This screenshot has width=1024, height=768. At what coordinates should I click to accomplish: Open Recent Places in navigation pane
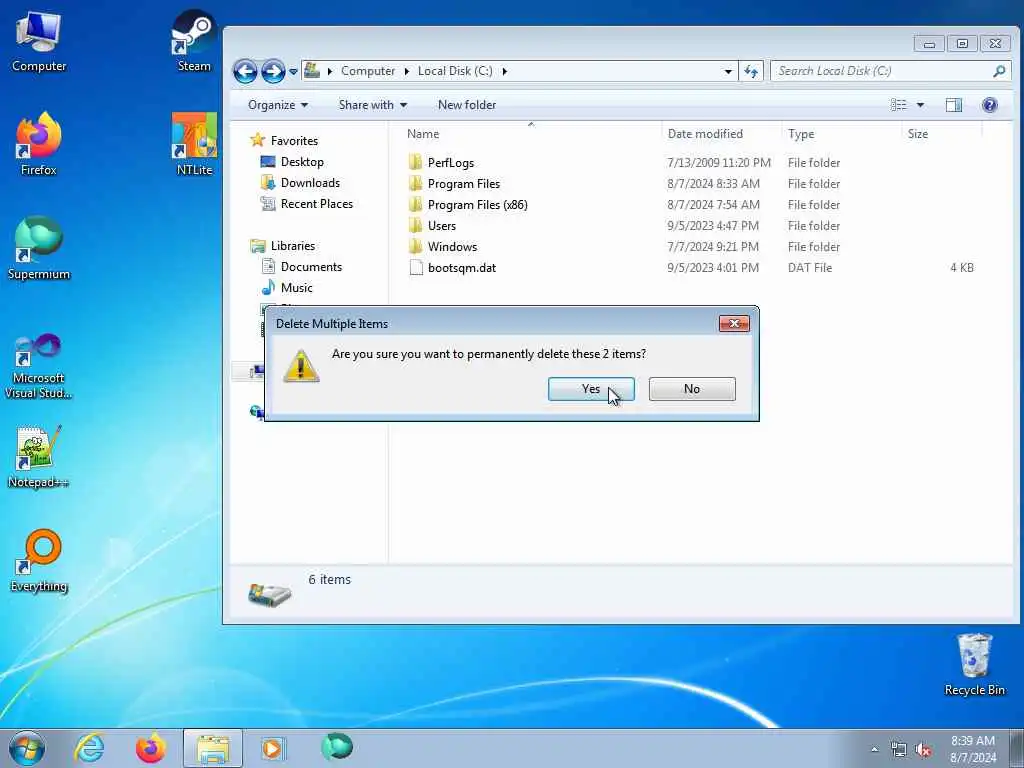tap(316, 204)
